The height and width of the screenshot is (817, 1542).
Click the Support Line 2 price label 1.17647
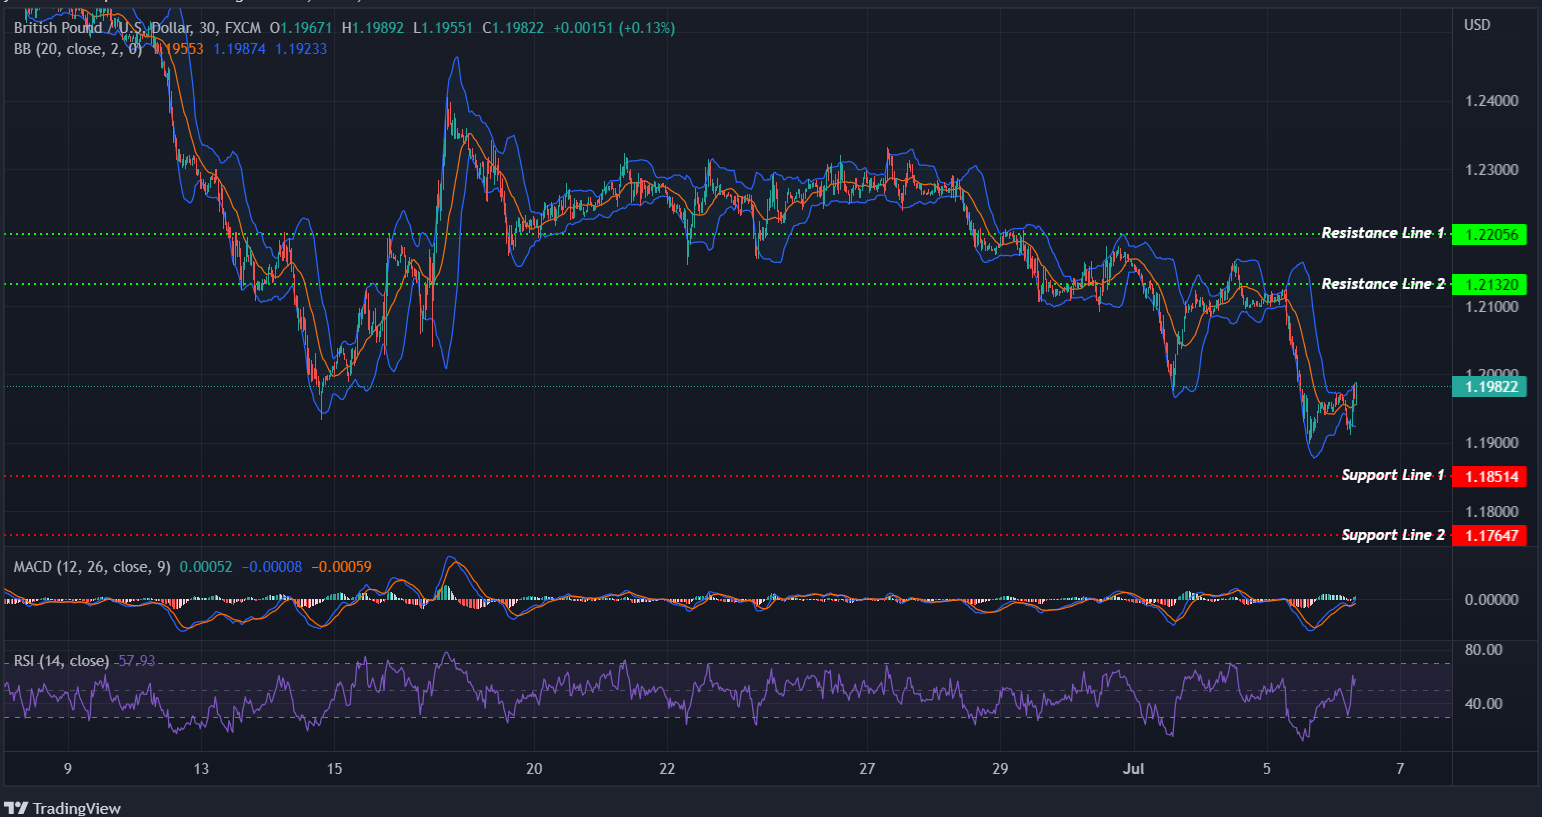(x=1489, y=535)
